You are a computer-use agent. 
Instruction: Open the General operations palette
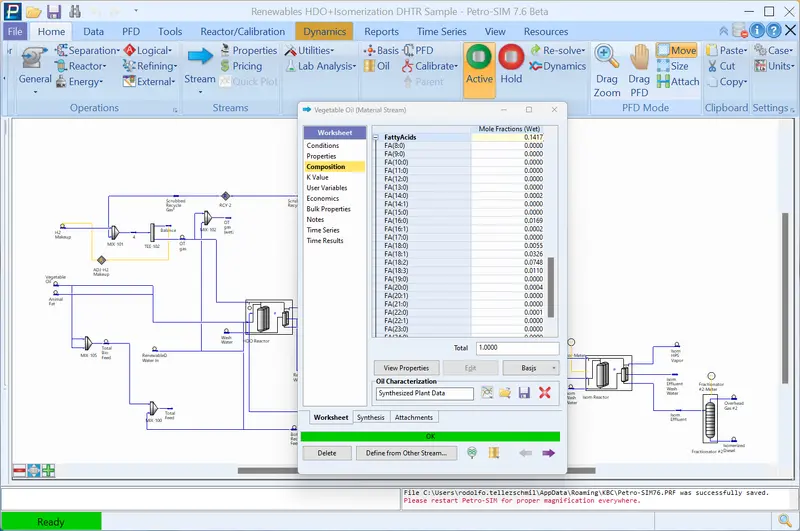pyautogui.click(x=35, y=69)
